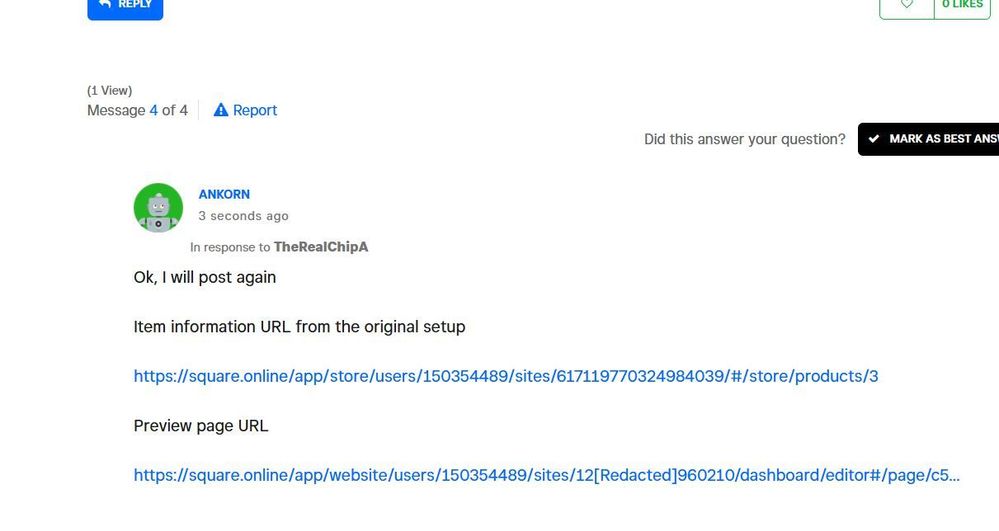Open the store products URL link

click(x=506, y=376)
